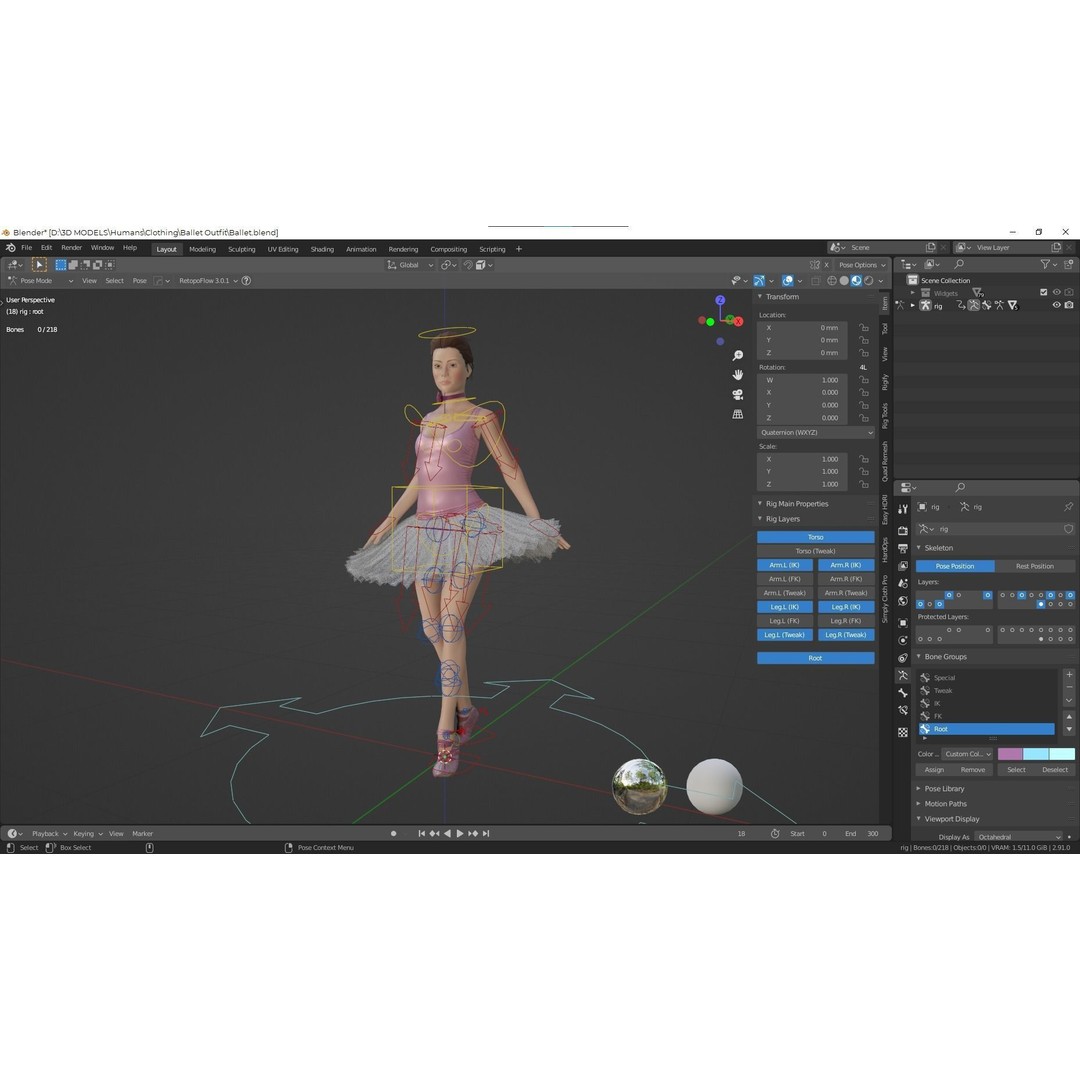This screenshot has height=1080, width=1080.
Task: Select the tweak select tool arrow icon
Action: coord(39,264)
